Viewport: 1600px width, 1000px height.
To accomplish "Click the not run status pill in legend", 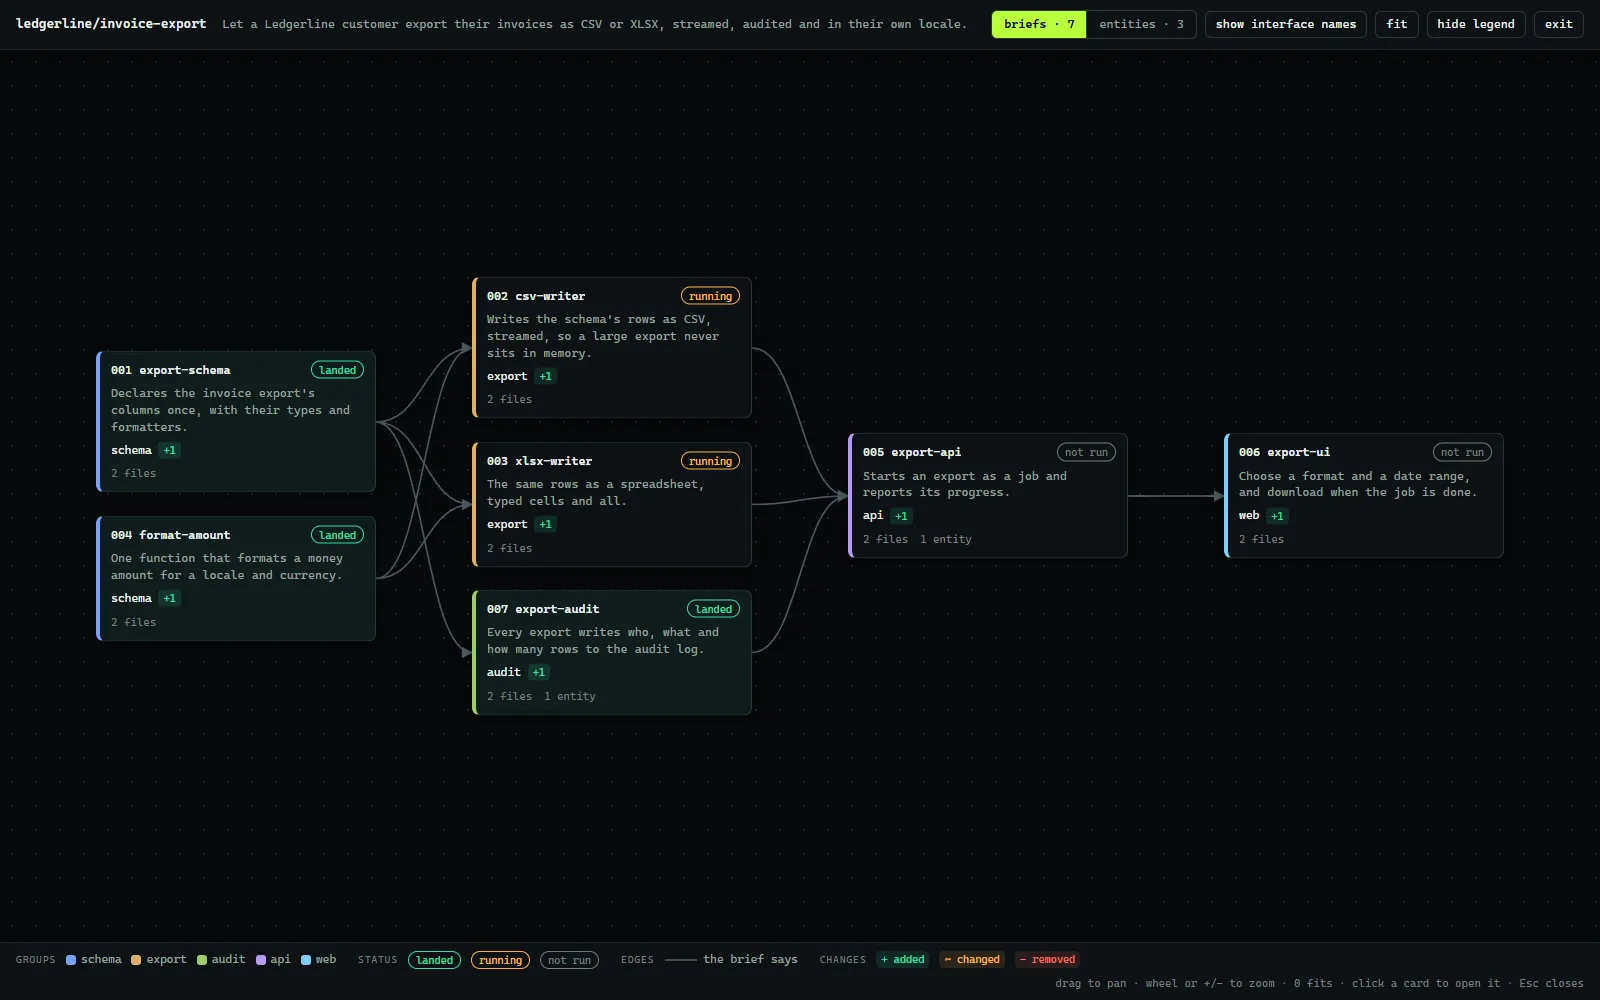I will 570,960.
